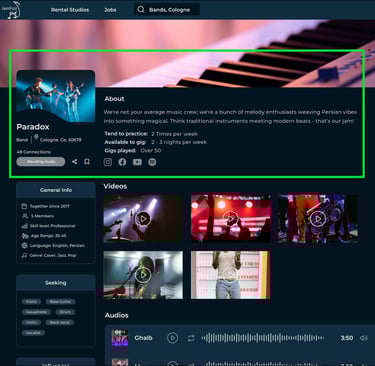This screenshot has height=366, width=375.
Task: Click the Skill level Professional text
Action: pyautogui.click(x=53, y=226)
